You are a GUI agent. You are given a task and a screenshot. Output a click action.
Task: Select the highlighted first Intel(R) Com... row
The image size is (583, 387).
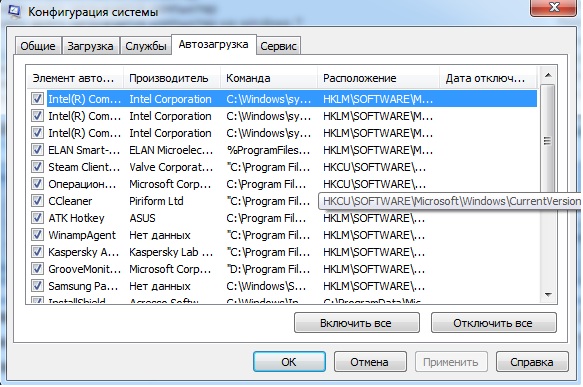292,99
